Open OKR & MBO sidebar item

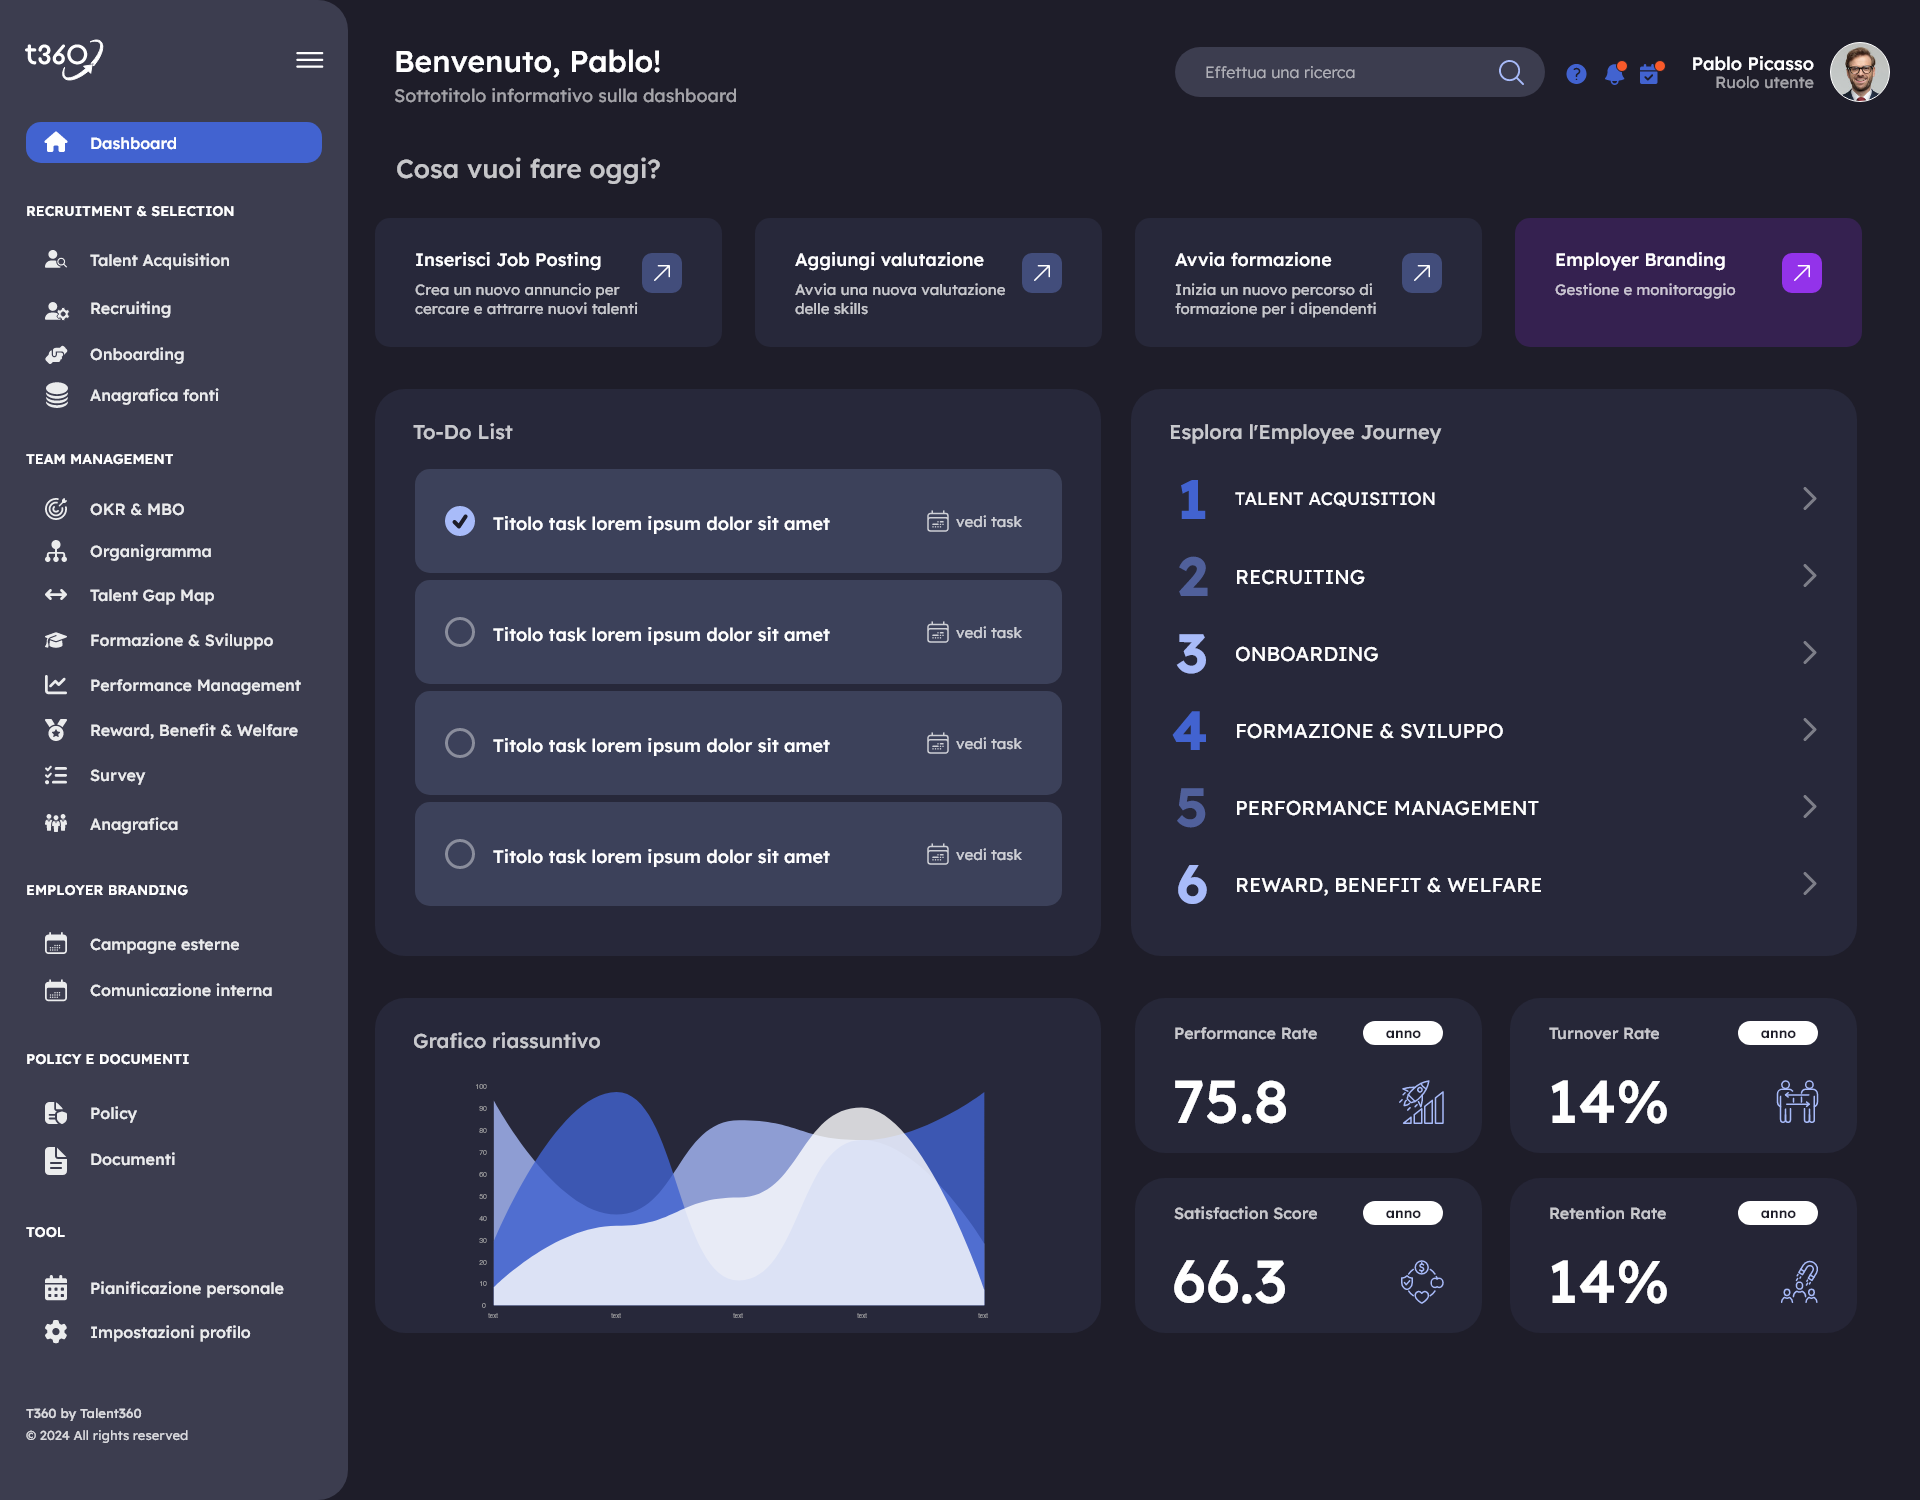tap(137, 509)
